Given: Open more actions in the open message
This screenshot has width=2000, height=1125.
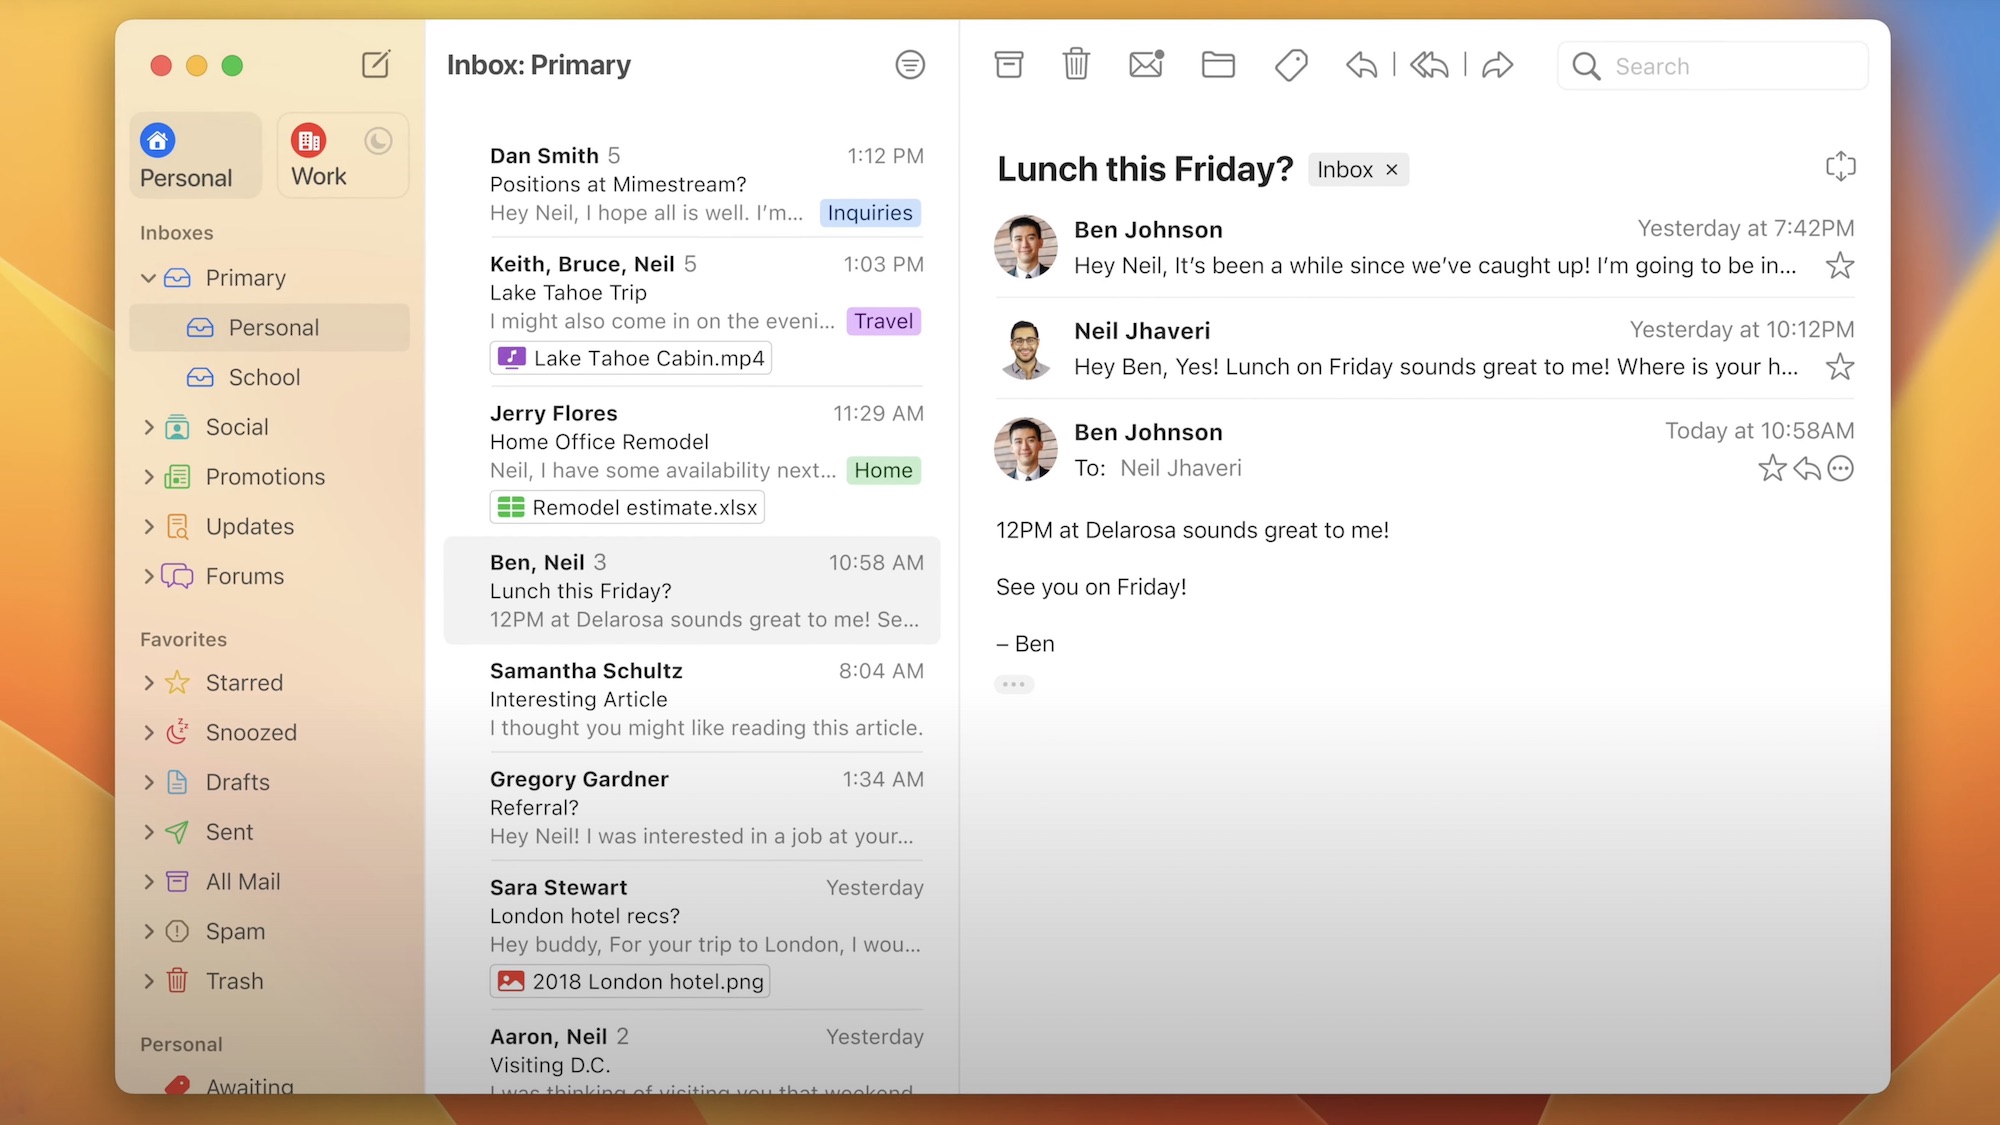Looking at the screenshot, I should pos(1840,468).
